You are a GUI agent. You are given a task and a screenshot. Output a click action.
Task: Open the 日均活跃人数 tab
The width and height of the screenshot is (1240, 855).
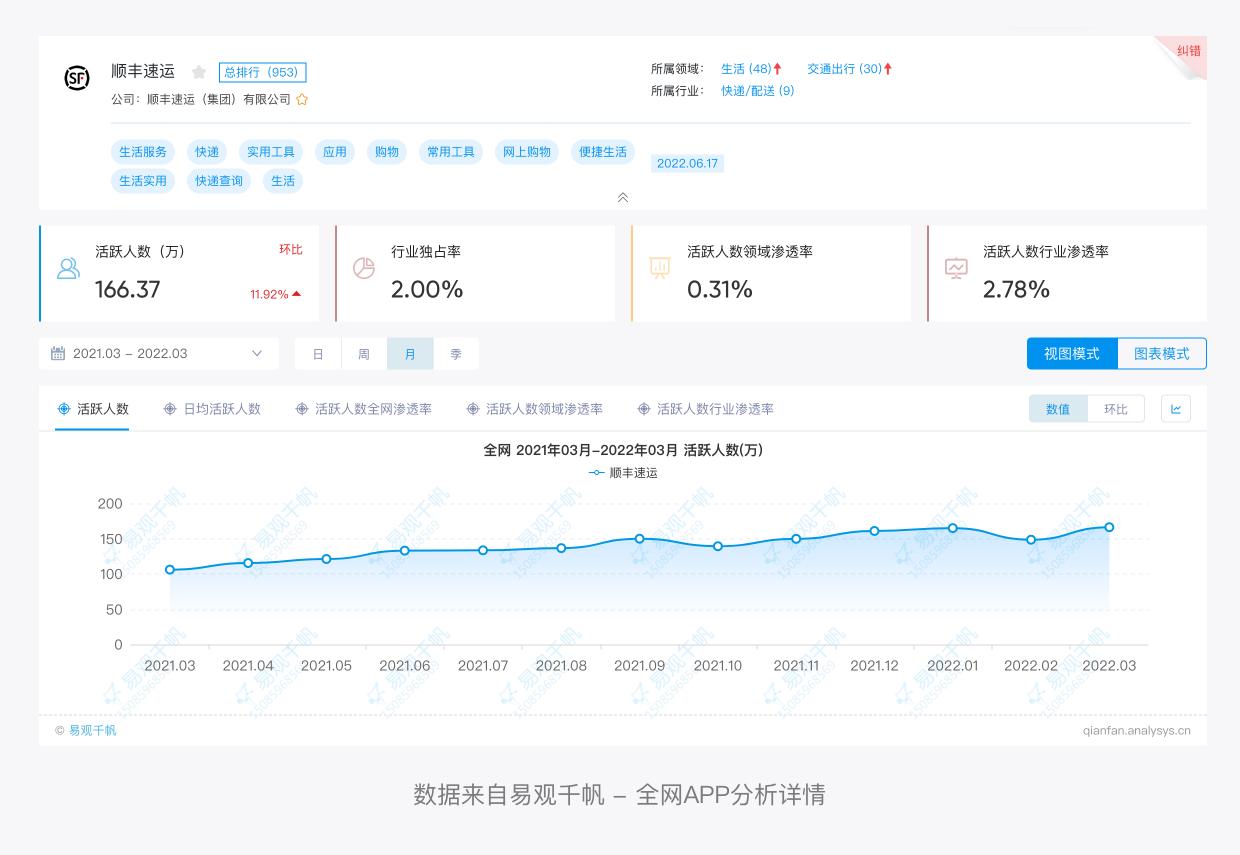[212, 408]
